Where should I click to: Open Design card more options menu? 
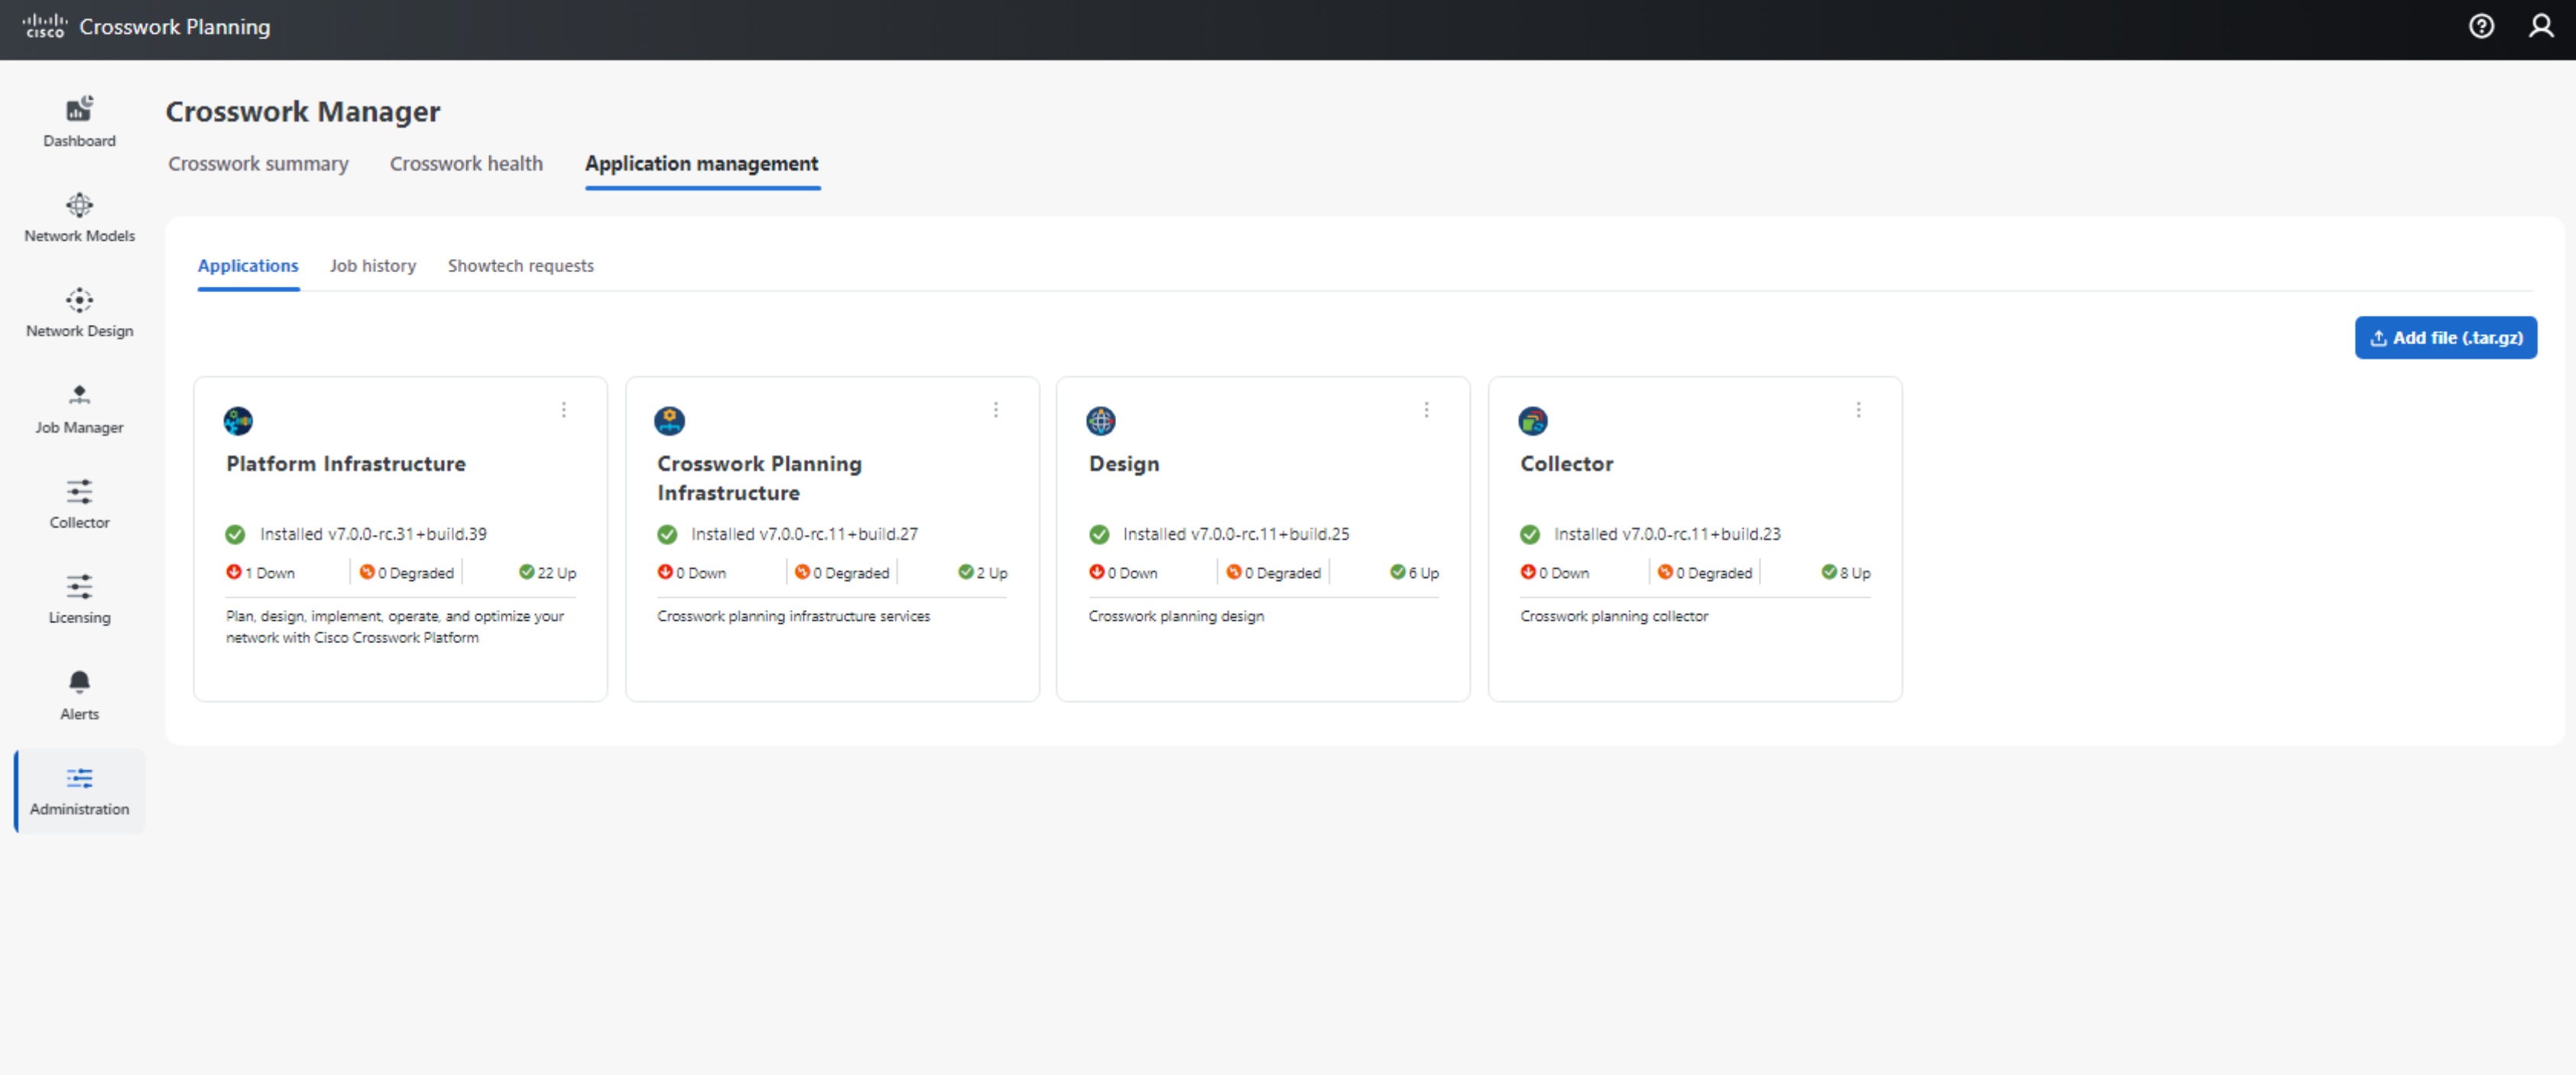pos(1427,410)
